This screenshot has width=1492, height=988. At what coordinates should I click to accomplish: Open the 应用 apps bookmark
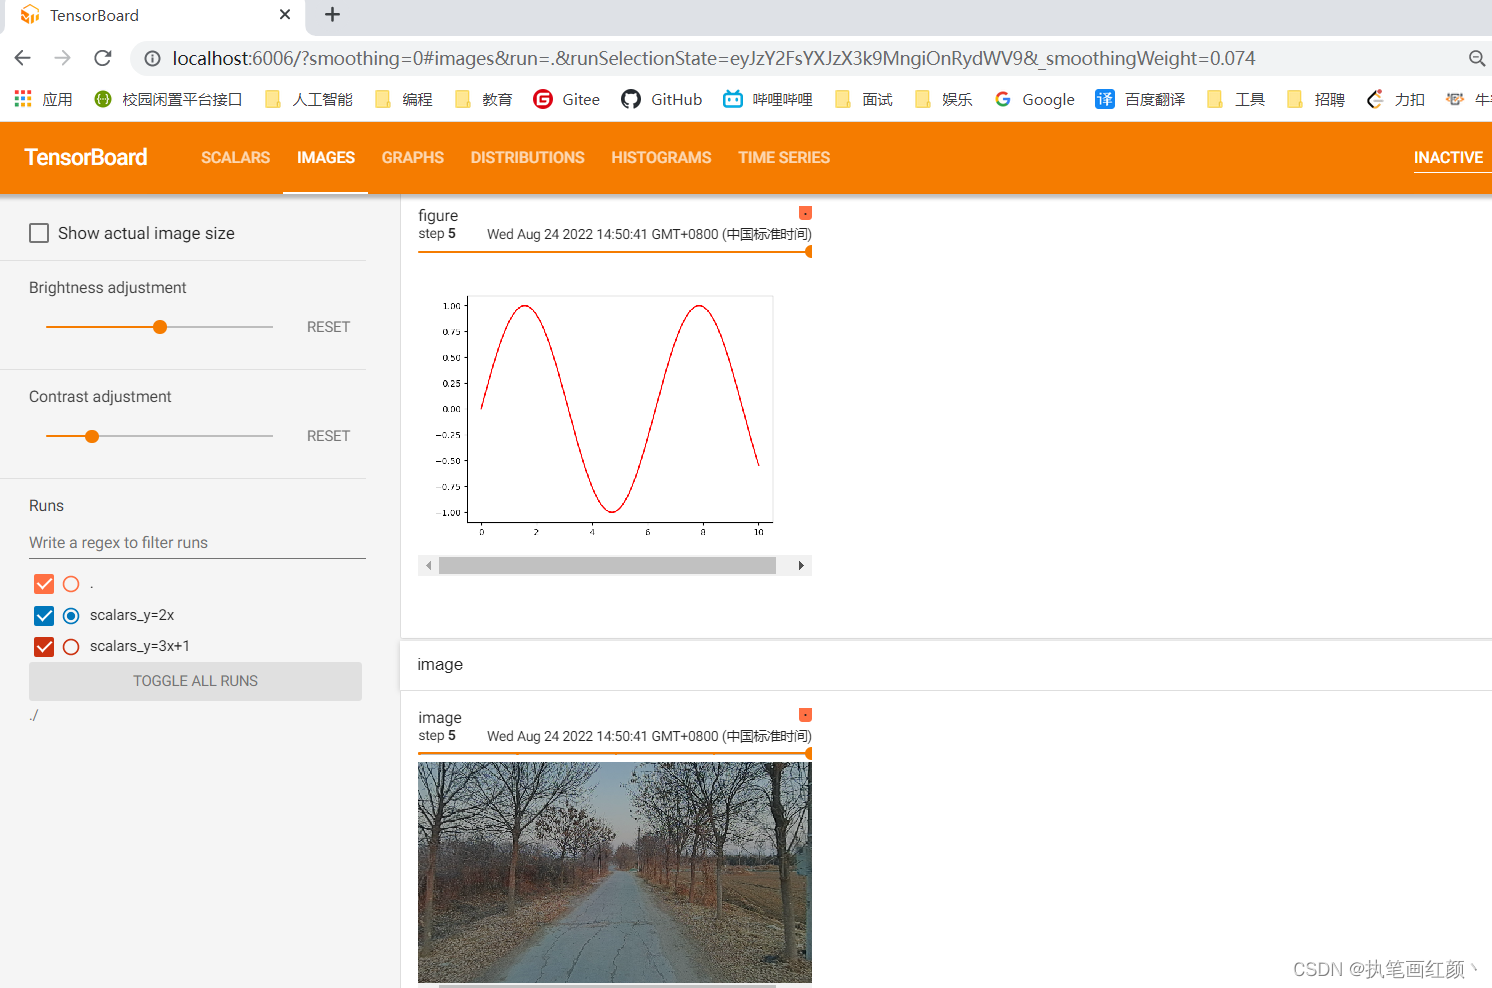[x=43, y=99]
